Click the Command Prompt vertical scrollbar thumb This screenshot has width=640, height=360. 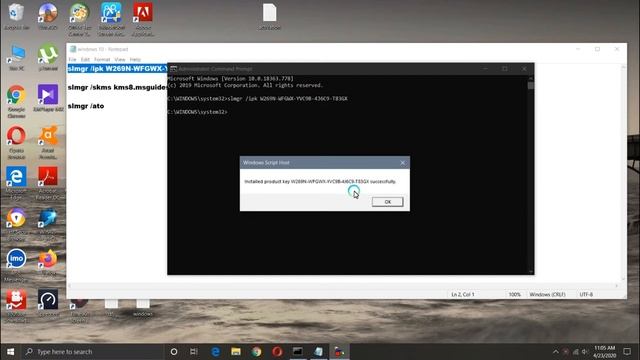531,85
